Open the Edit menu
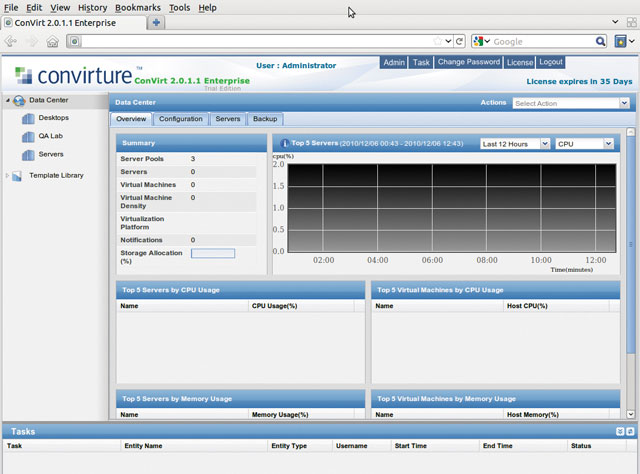The height and width of the screenshot is (474, 640). click(x=34, y=7)
